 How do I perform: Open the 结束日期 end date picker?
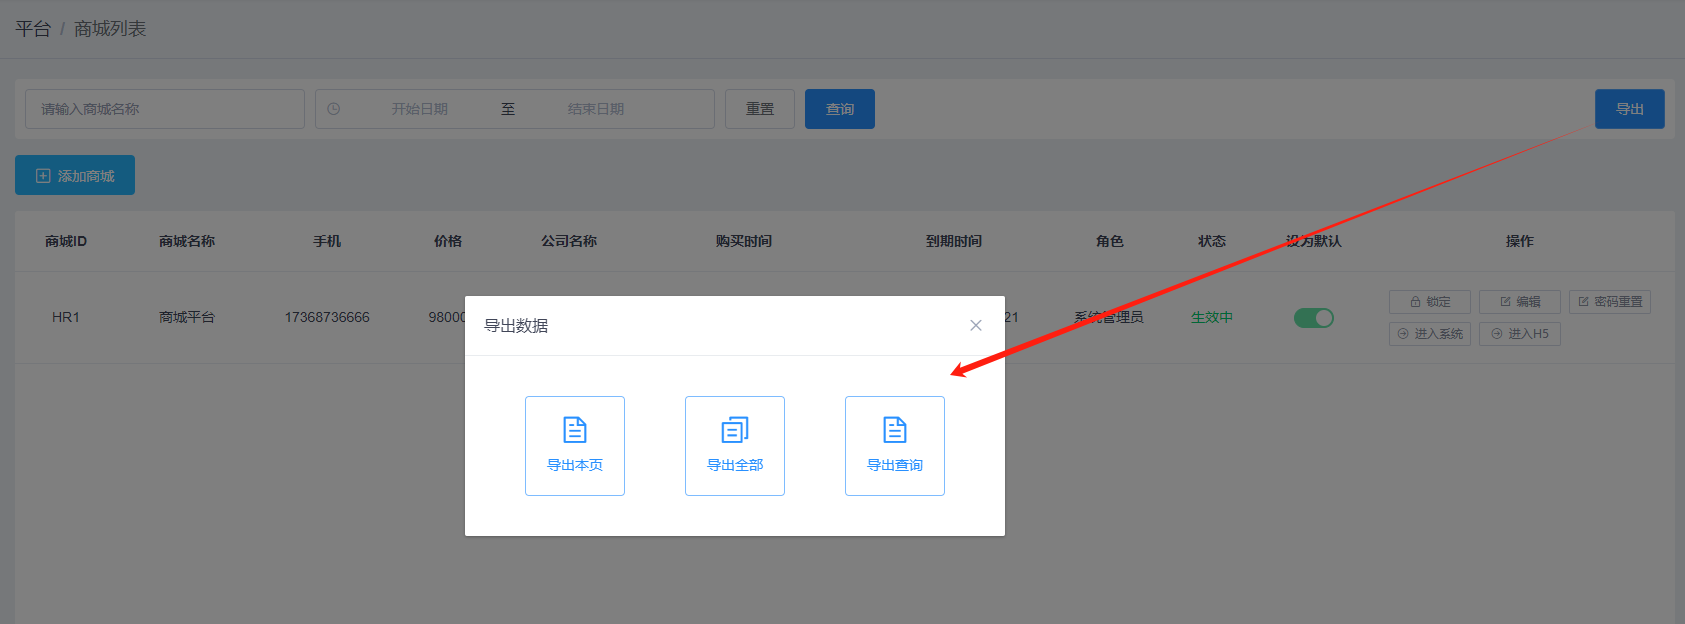(596, 109)
